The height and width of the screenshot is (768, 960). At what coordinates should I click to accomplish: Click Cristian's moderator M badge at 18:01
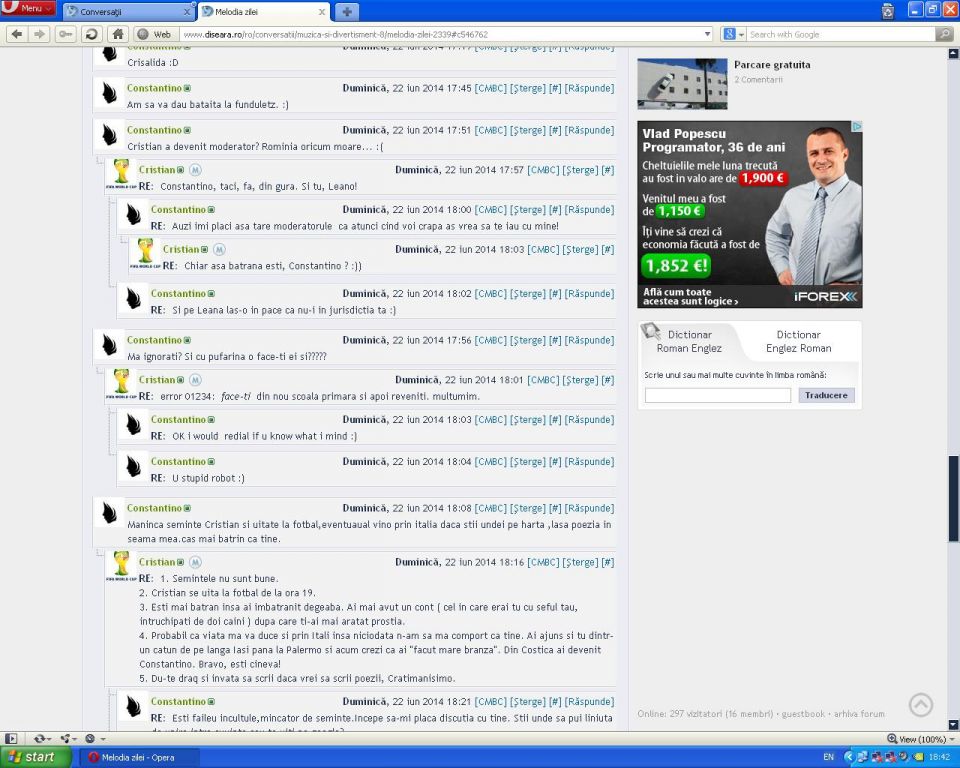click(x=195, y=380)
